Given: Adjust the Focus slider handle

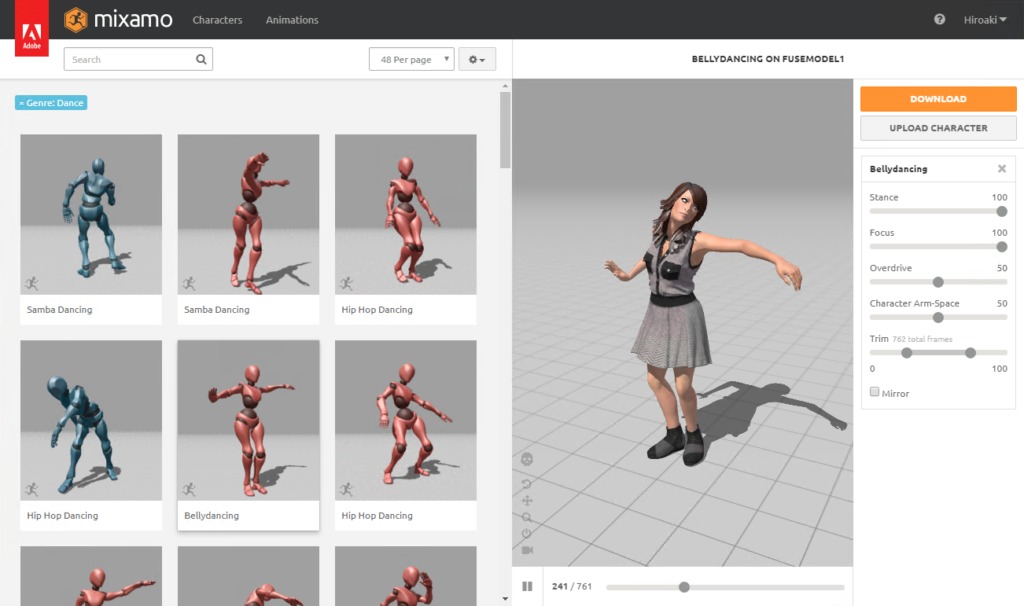Looking at the screenshot, I should (x=1002, y=247).
